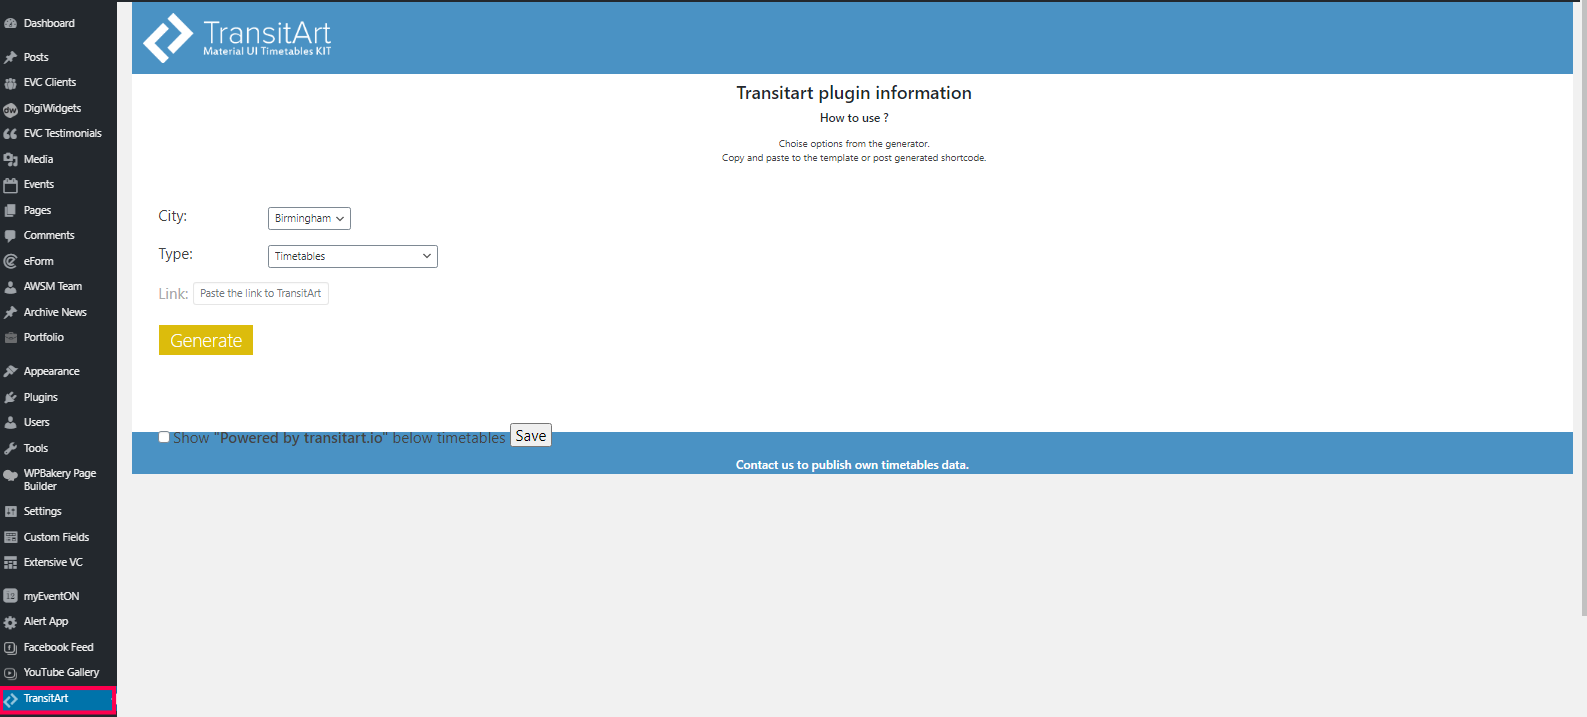
Task: Click the TransitArt header logo
Action: (x=237, y=38)
